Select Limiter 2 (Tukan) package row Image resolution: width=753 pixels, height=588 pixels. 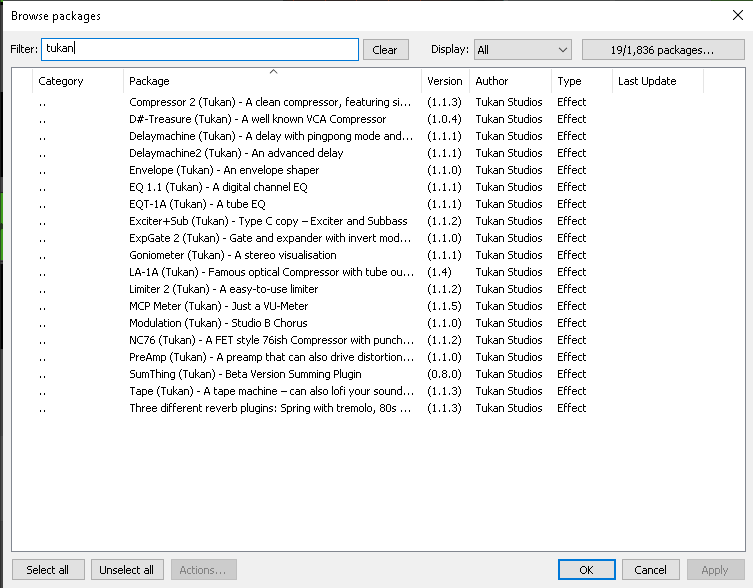pos(378,289)
